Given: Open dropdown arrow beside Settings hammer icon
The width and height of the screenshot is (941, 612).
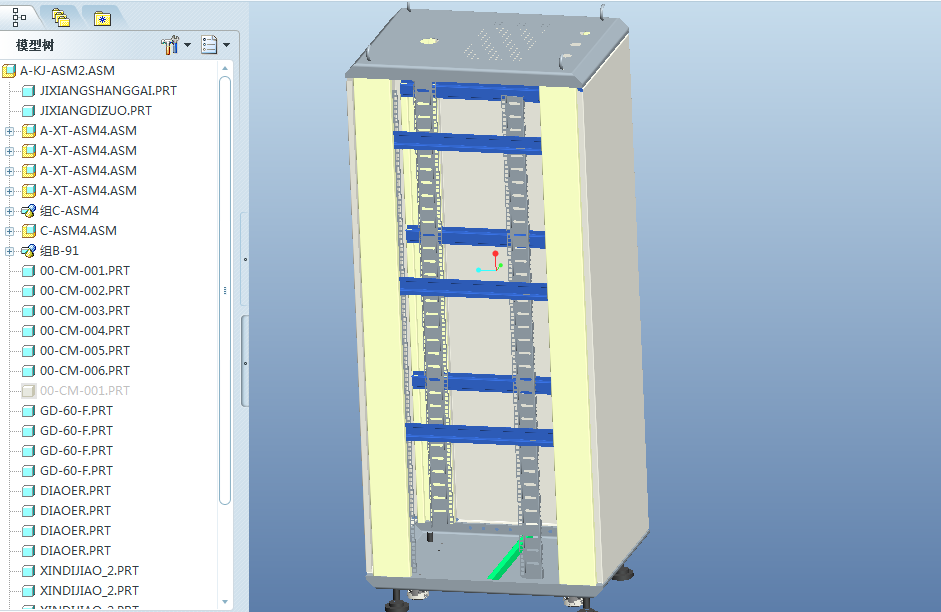Looking at the screenshot, I should click(x=187, y=44).
